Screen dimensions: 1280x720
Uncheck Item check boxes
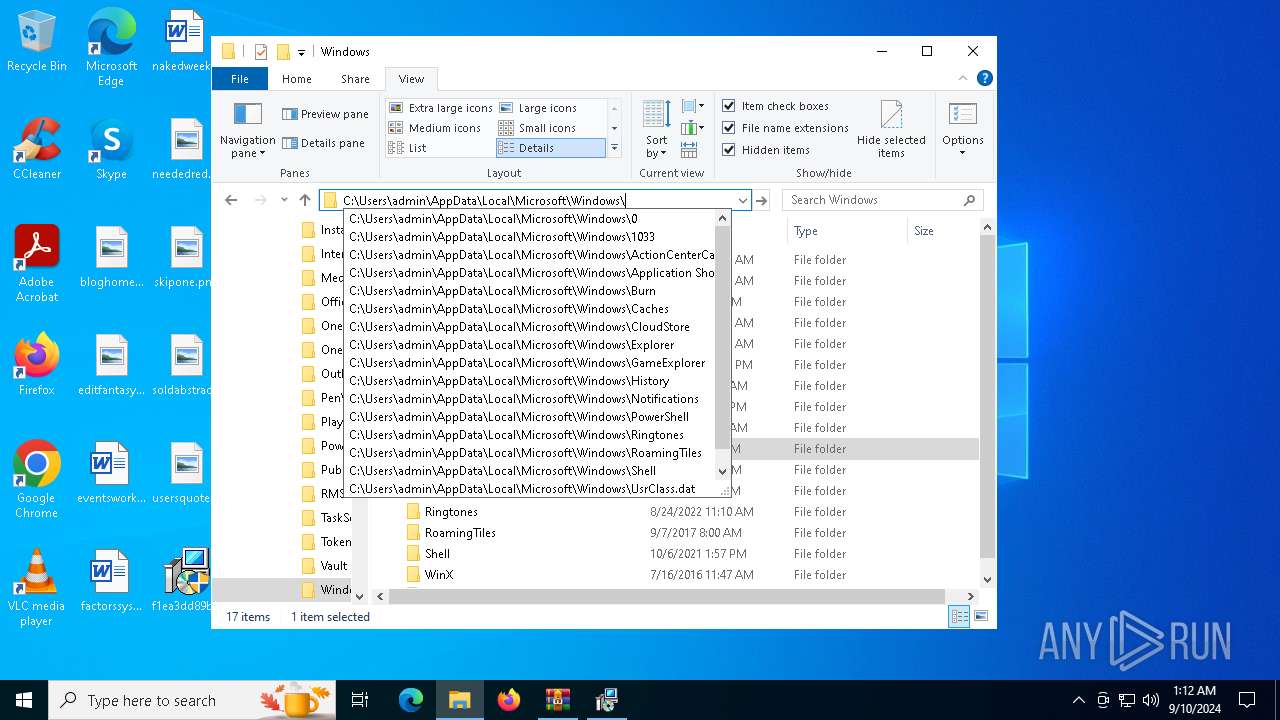click(729, 106)
